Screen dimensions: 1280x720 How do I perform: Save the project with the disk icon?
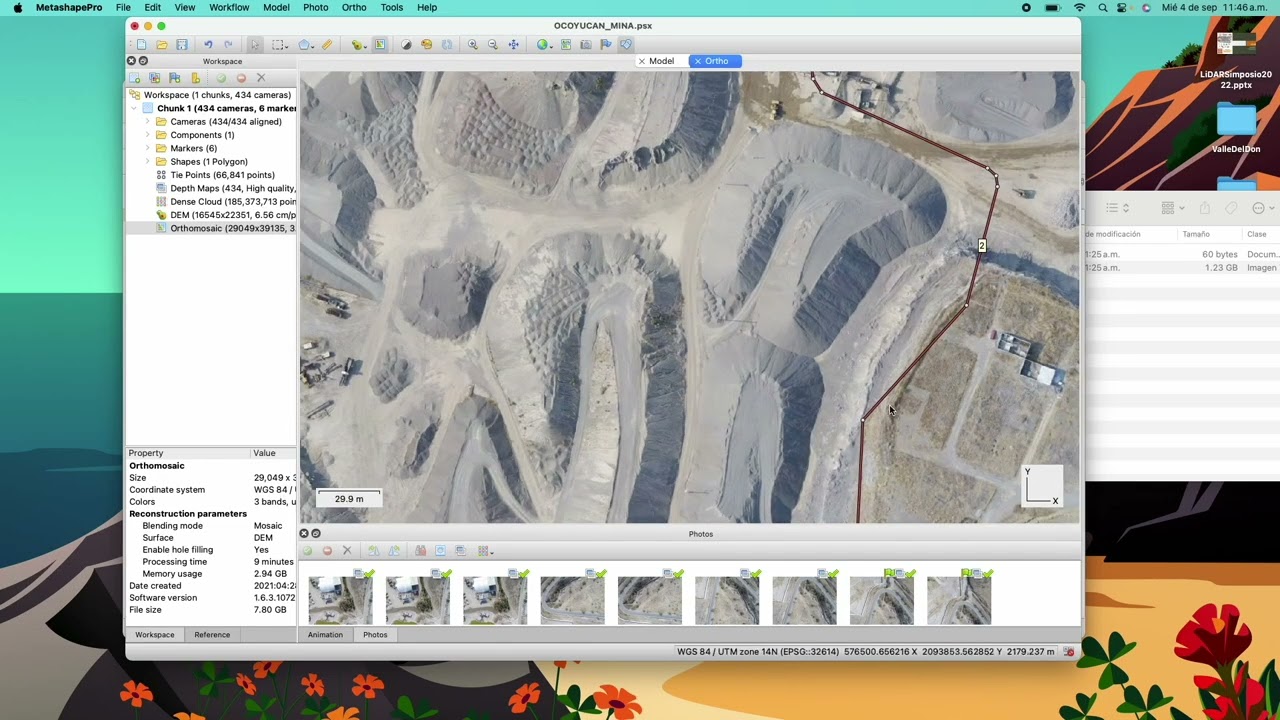click(182, 45)
